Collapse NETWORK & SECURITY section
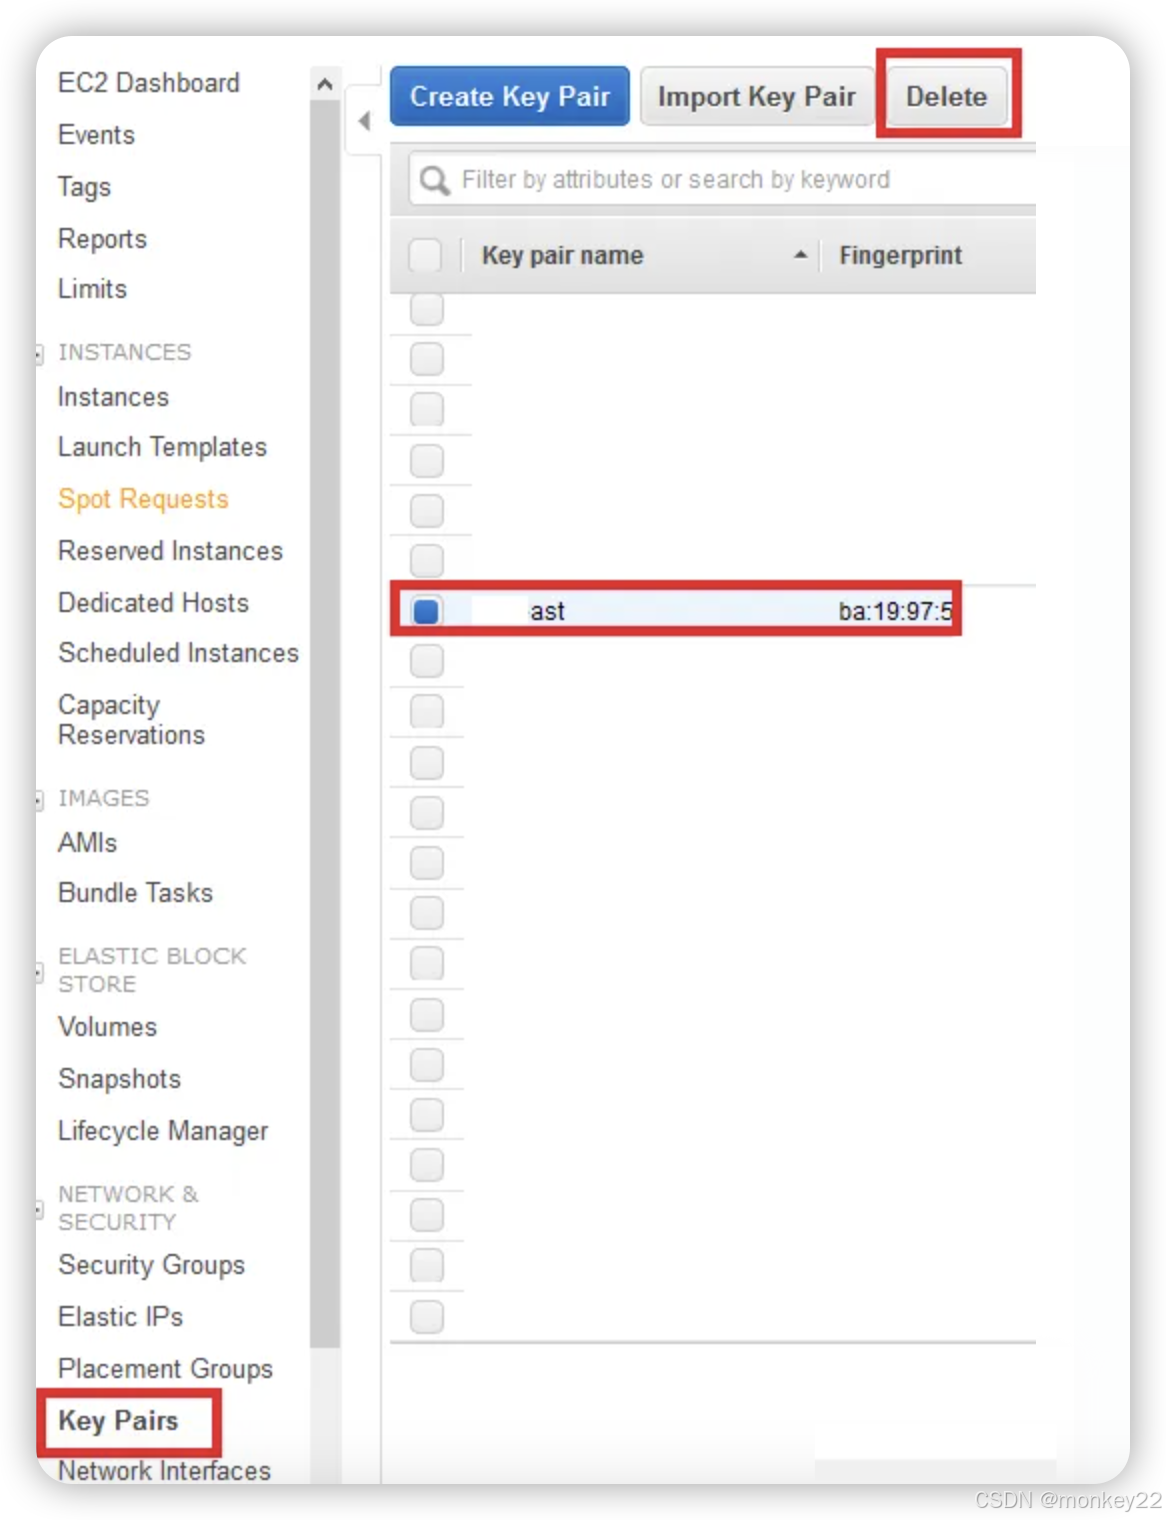This screenshot has height=1520, width=1166. pyautogui.click(x=39, y=1209)
